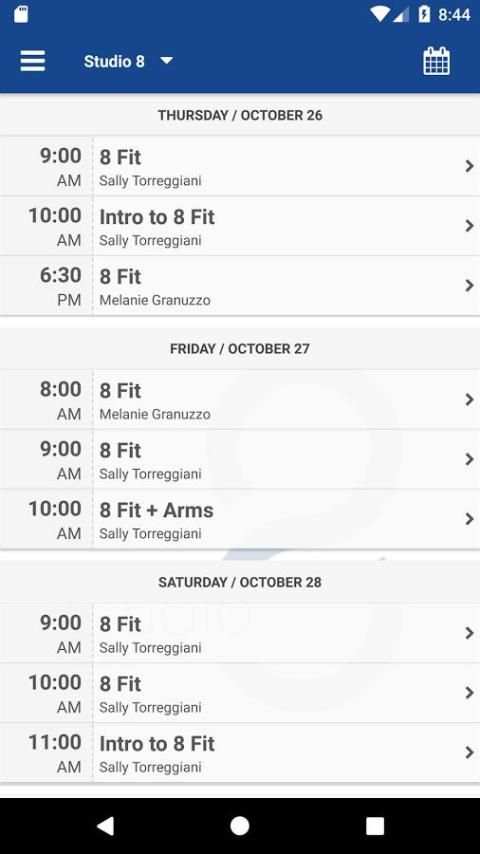This screenshot has height=854, width=480.
Task: Tap the Android back navigation button
Action: tap(105, 826)
